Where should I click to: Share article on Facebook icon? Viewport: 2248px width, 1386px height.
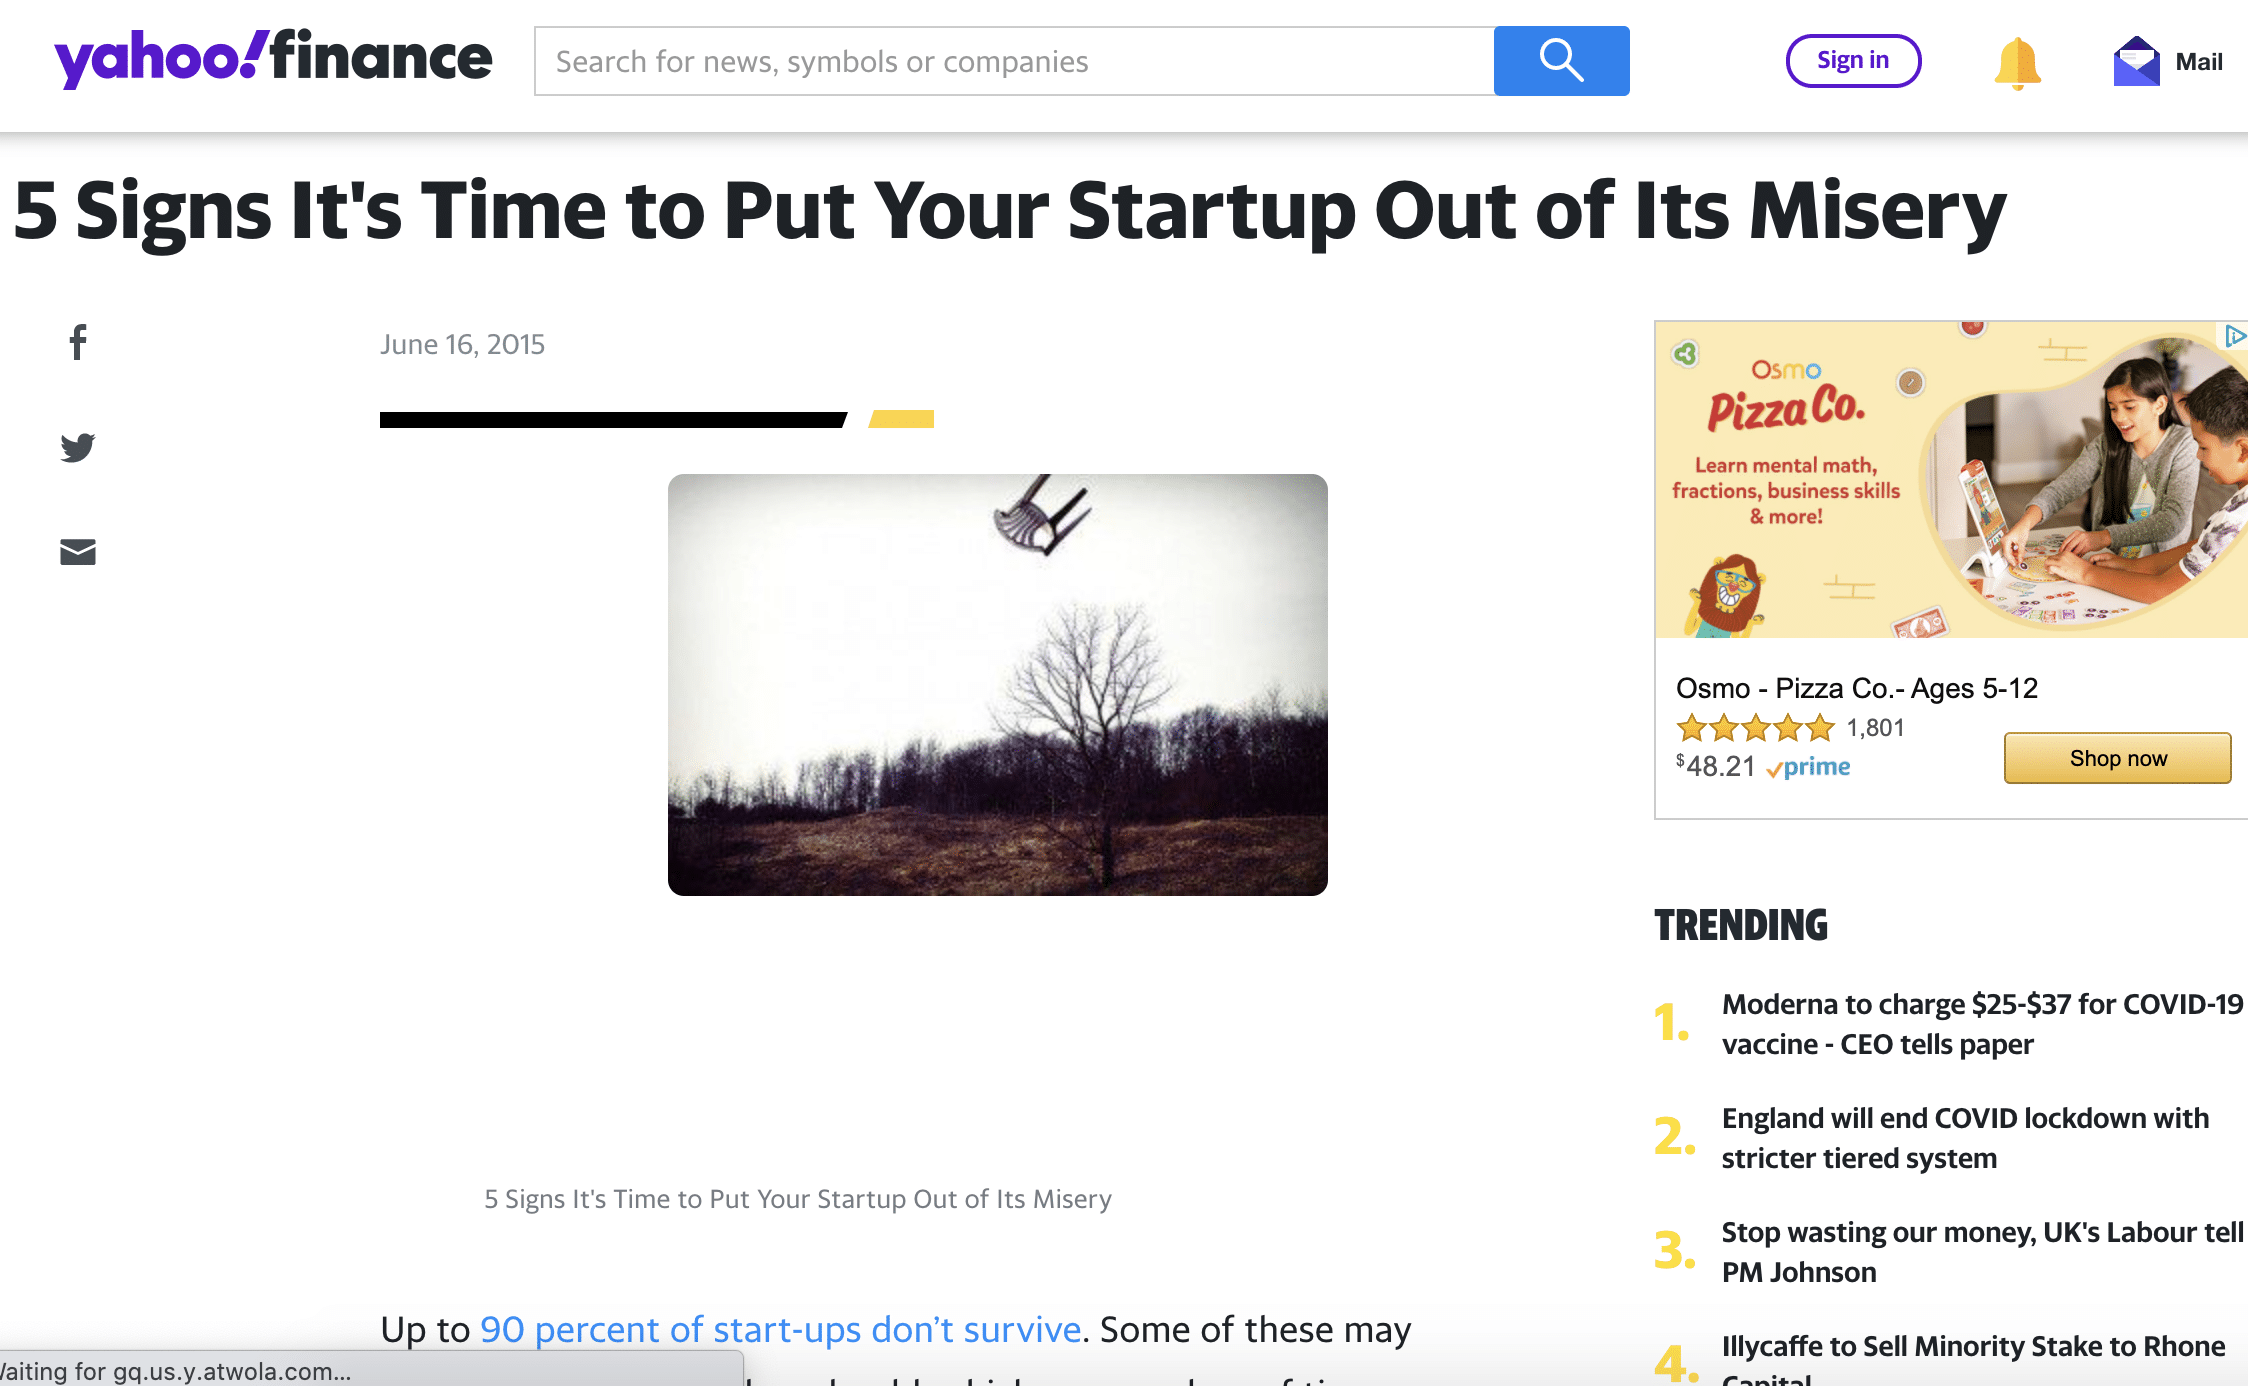tap(78, 342)
